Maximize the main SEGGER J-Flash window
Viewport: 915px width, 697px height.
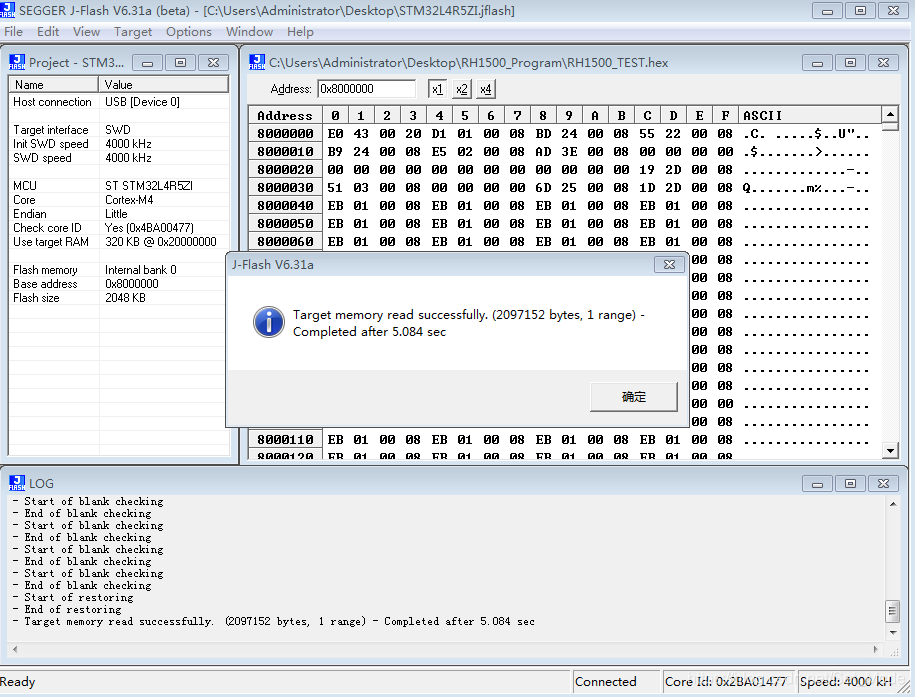point(860,11)
